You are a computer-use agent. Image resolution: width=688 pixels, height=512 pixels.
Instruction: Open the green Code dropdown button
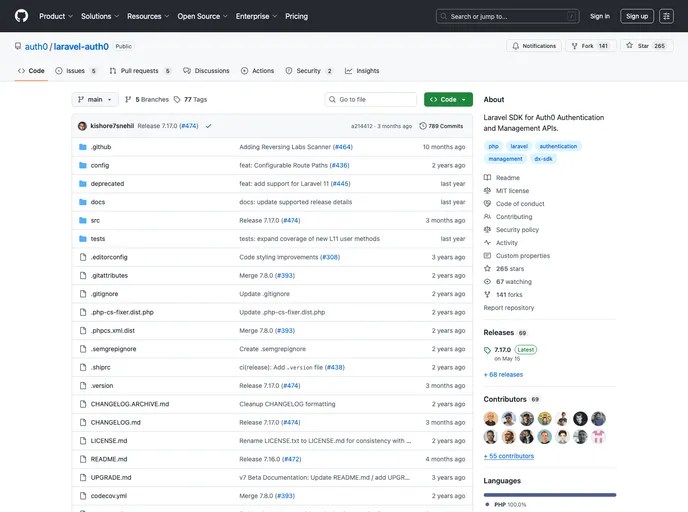[448, 100]
